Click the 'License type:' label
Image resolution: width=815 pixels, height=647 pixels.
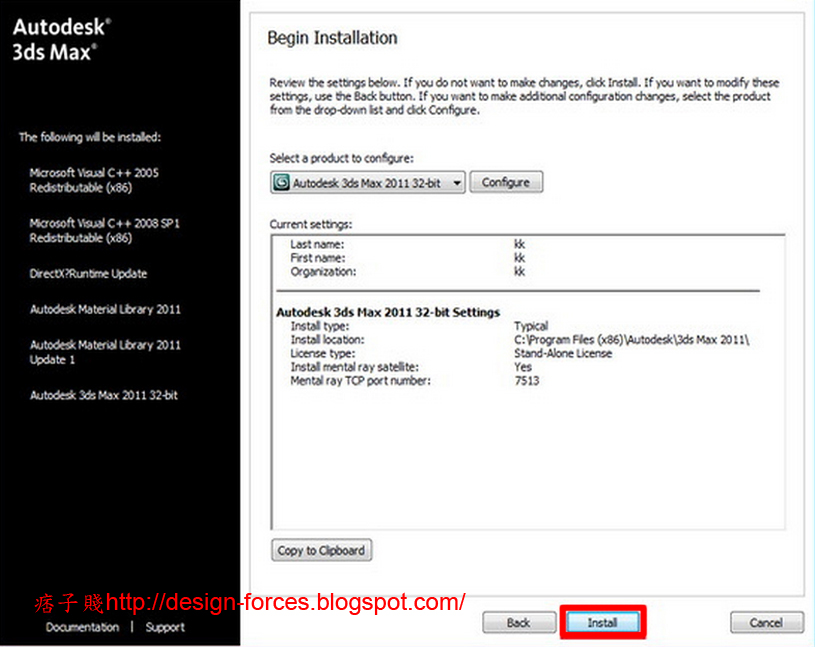point(323,353)
